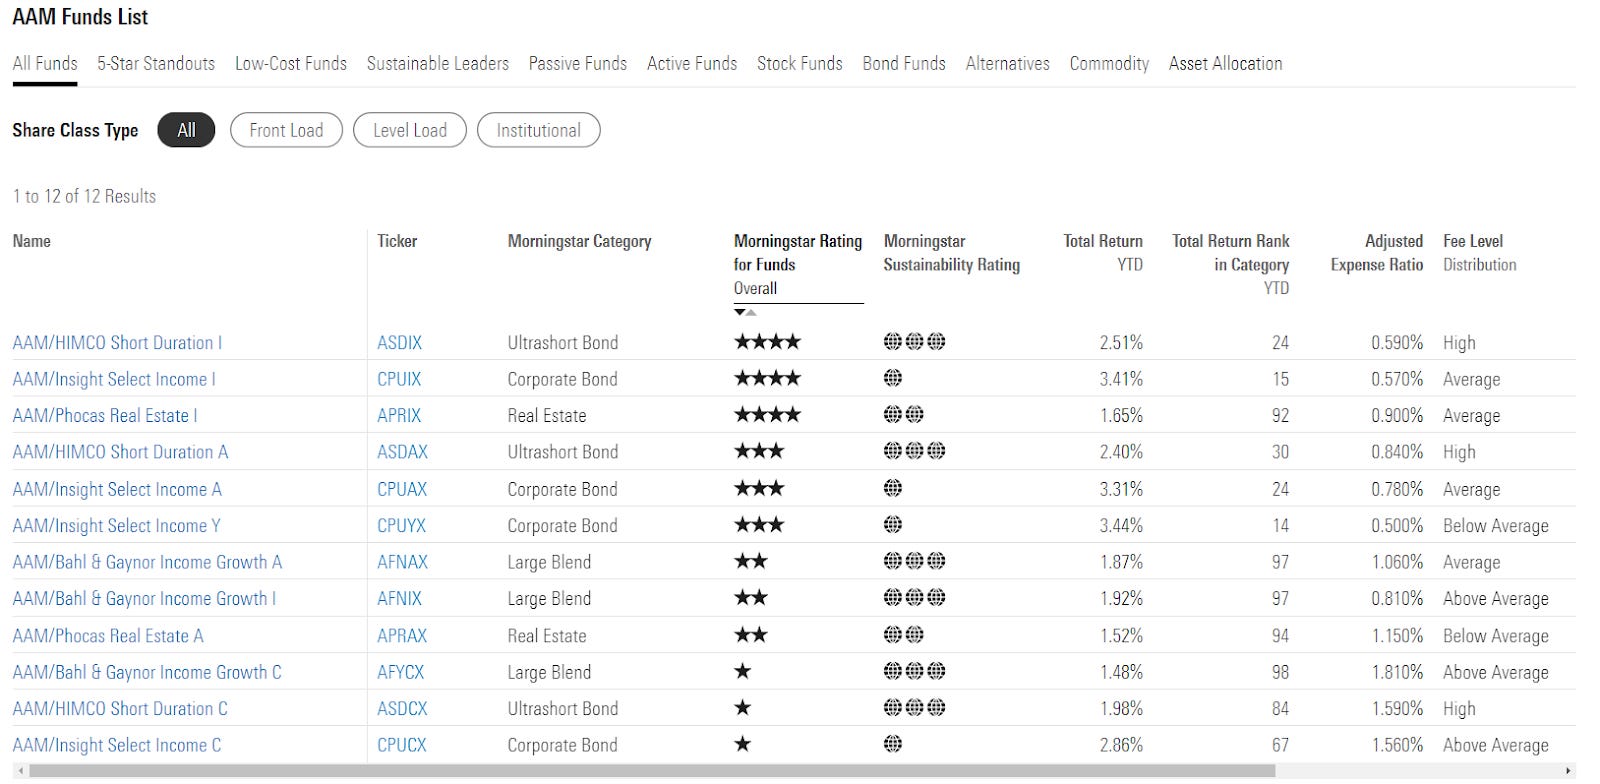This screenshot has width=1600, height=784.
Task: Click the '1 to 12 of 12 Results' text
Action: tap(84, 196)
